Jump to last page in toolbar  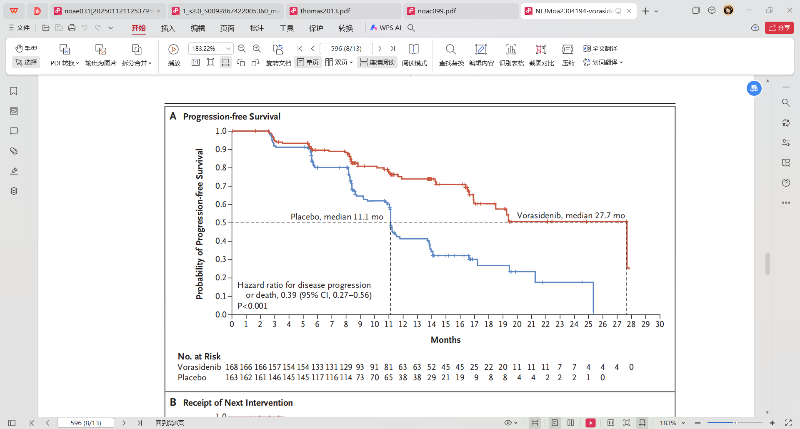(x=393, y=48)
